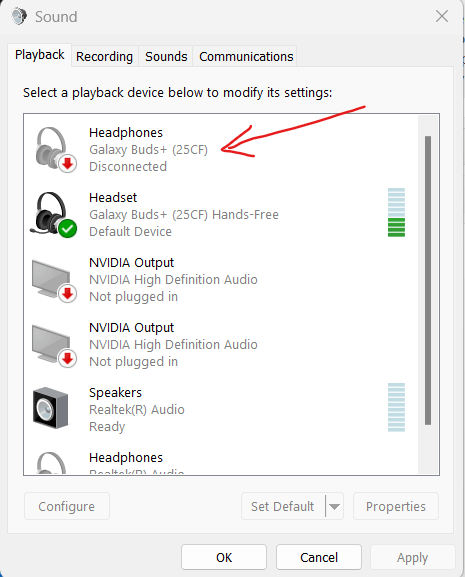Click the Headset volume level meter

(396, 212)
